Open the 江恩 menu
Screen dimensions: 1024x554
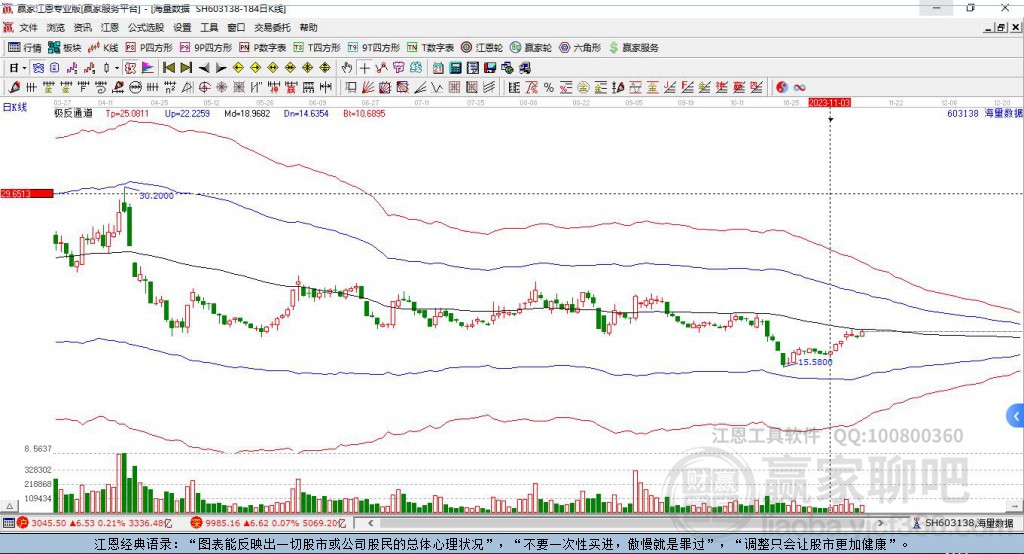[110, 27]
